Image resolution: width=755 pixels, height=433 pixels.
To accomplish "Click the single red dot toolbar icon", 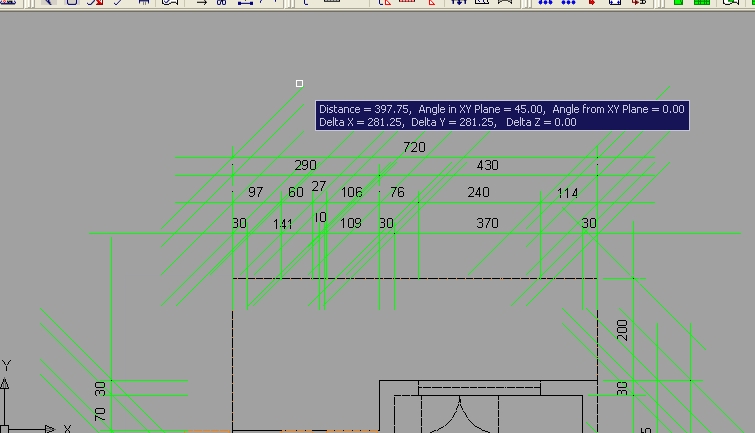I will tap(592, 3).
